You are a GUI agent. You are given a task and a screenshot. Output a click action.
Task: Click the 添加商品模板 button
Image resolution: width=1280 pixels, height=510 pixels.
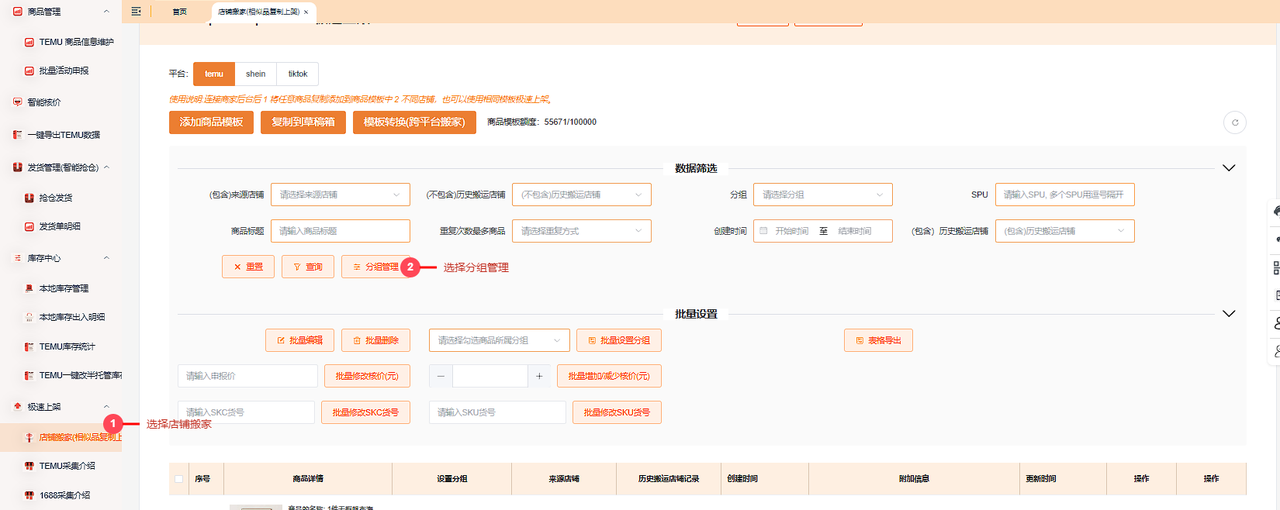tap(211, 122)
